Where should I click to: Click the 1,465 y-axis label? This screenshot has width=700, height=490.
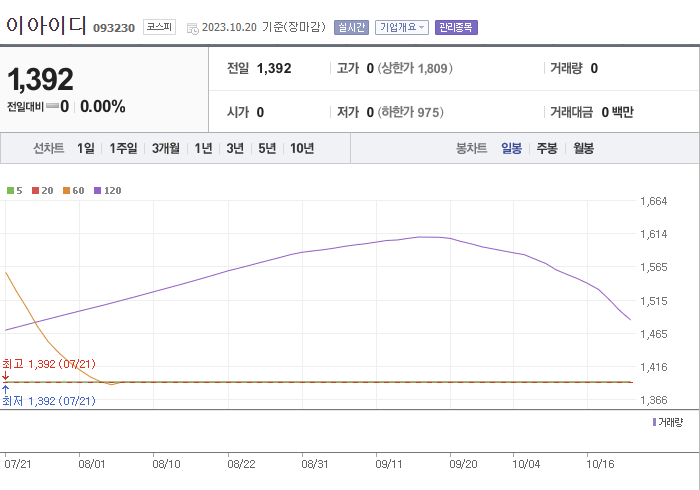tap(654, 334)
